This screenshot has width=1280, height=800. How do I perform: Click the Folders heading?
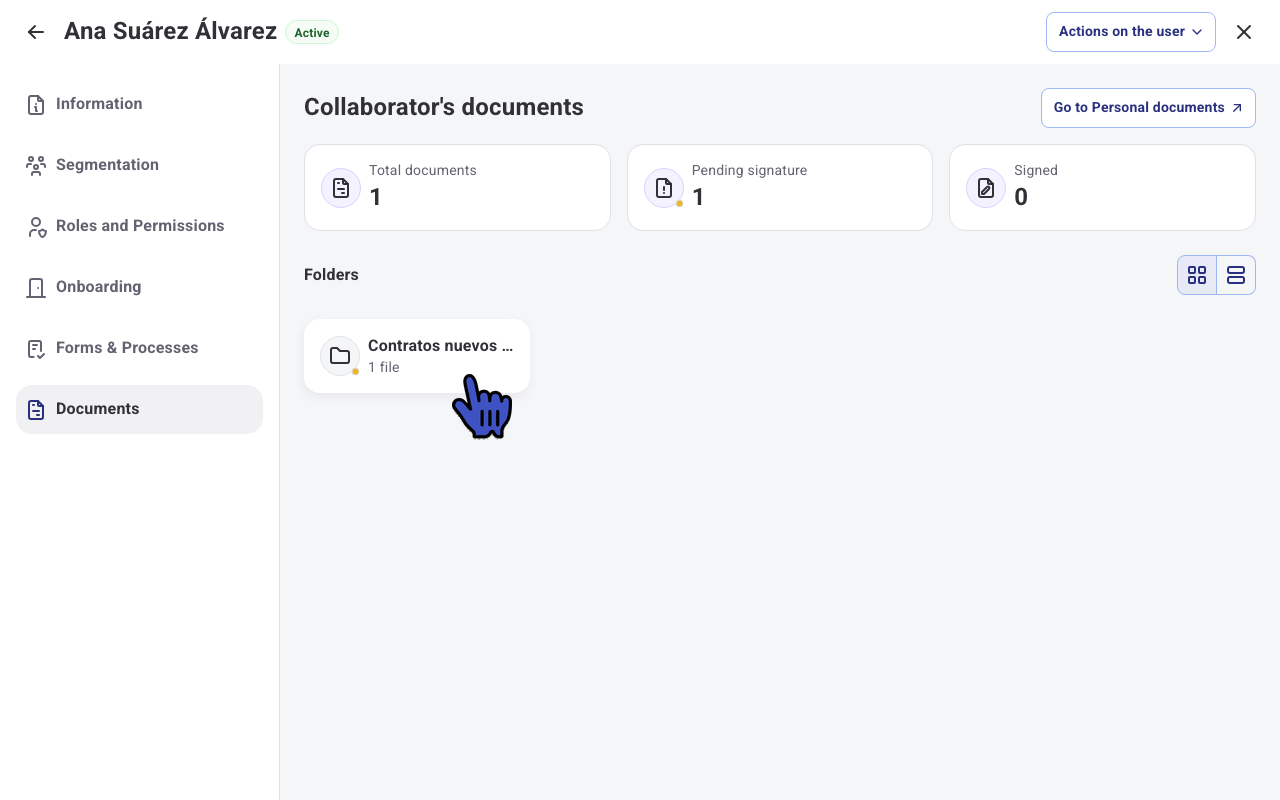[x=331, y=275]
